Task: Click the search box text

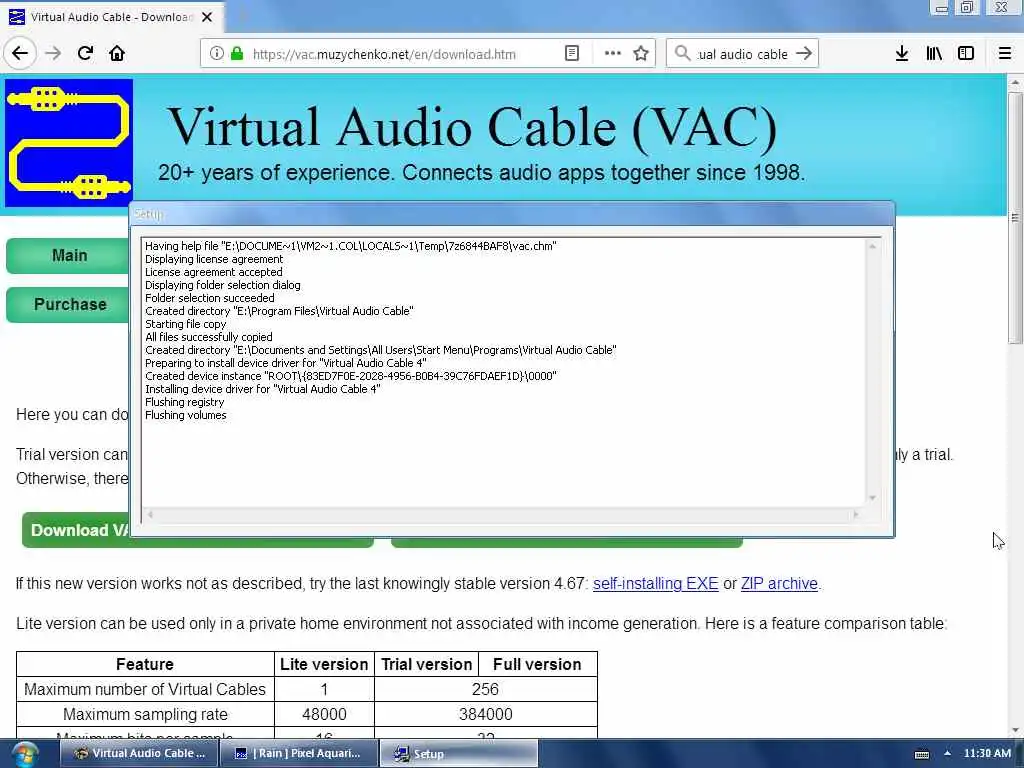Action: (x=743, y=54)
